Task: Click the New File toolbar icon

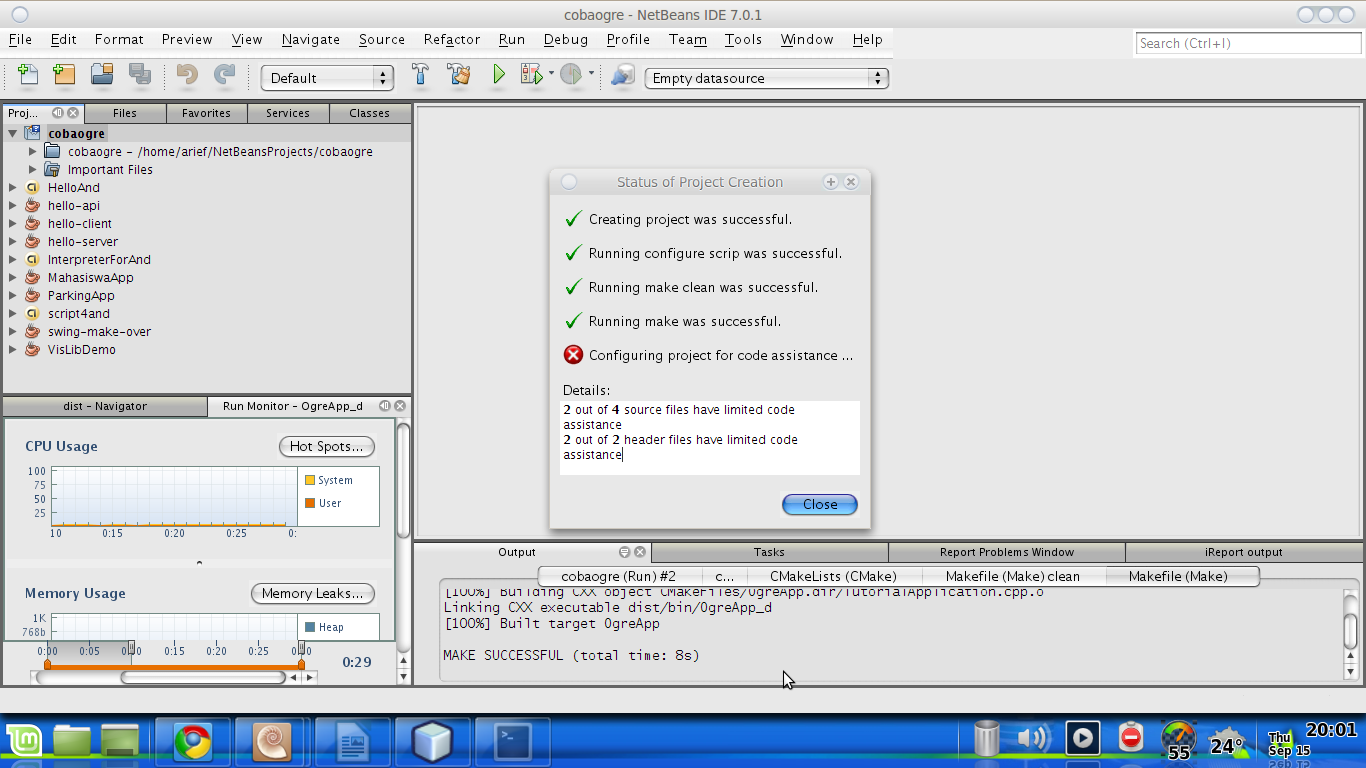Action: pos(28,75)
